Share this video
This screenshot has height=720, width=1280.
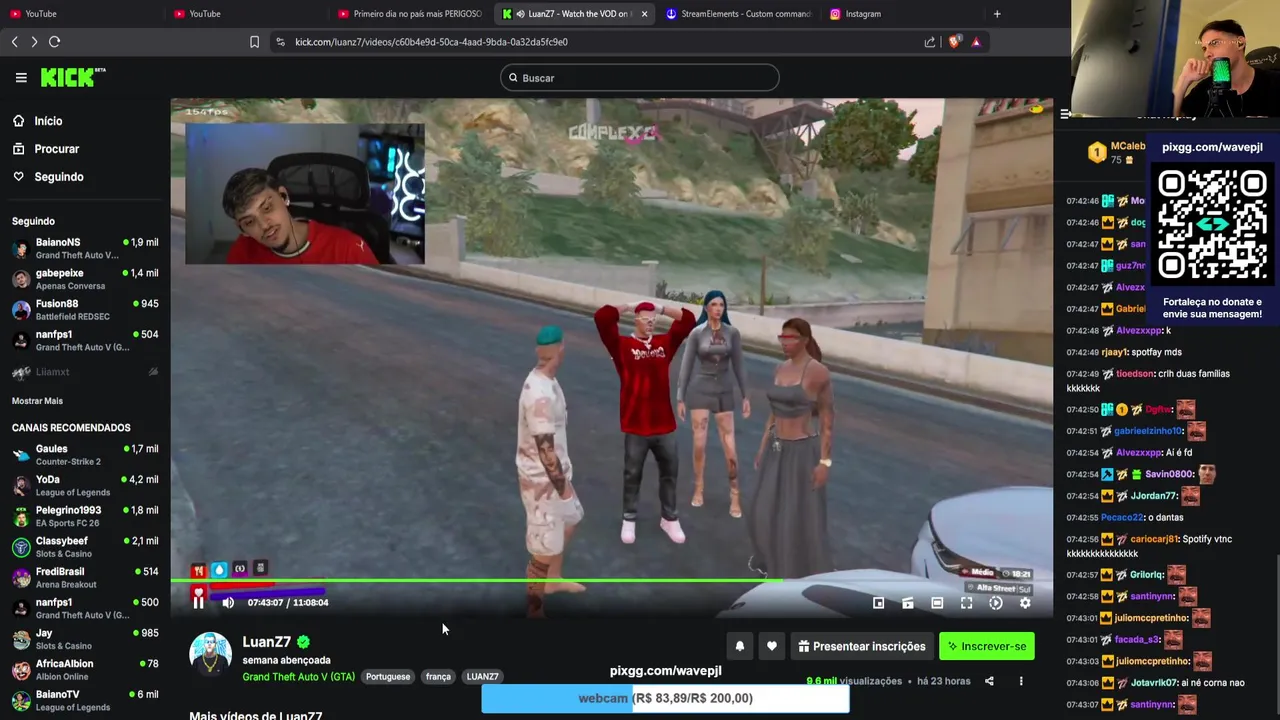(x=989, y=681)
